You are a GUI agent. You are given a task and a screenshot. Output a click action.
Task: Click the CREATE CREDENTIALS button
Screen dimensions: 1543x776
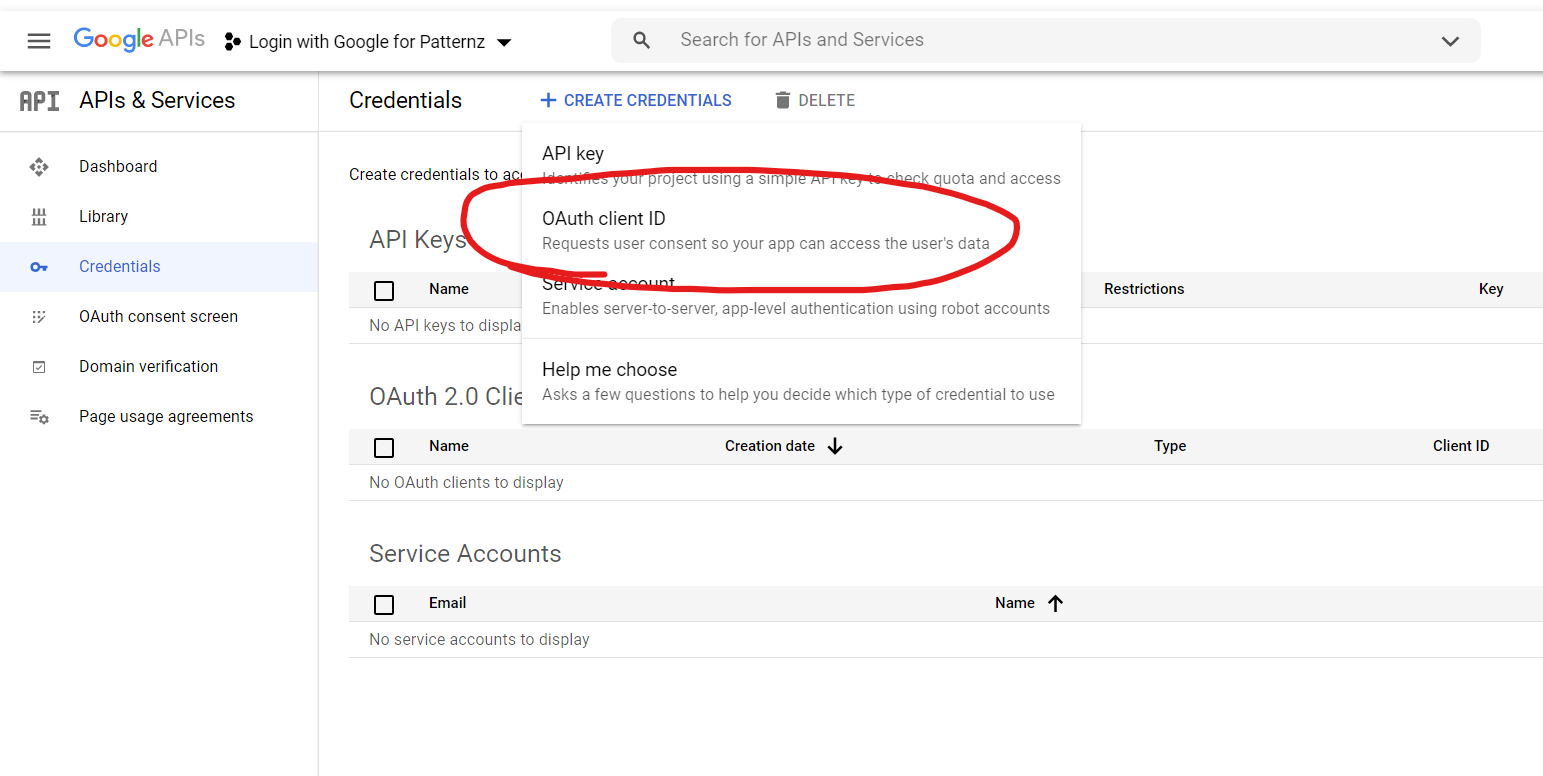tap(636, 100)
